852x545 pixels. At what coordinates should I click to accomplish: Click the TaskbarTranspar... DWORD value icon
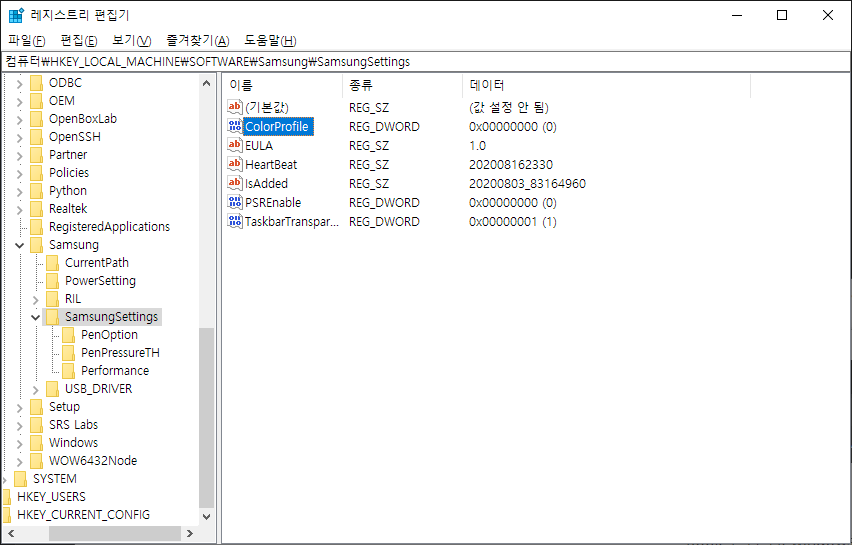coord(235,222)
